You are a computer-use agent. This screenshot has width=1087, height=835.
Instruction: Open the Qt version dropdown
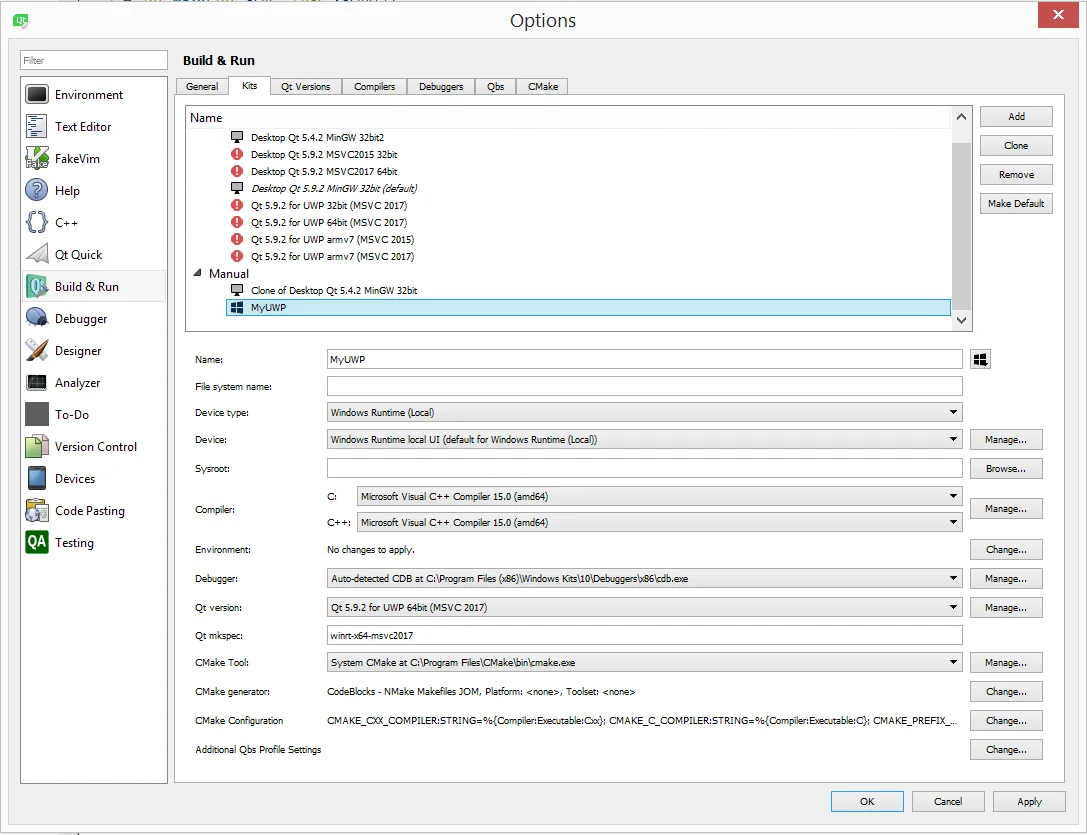click(644, 608)
